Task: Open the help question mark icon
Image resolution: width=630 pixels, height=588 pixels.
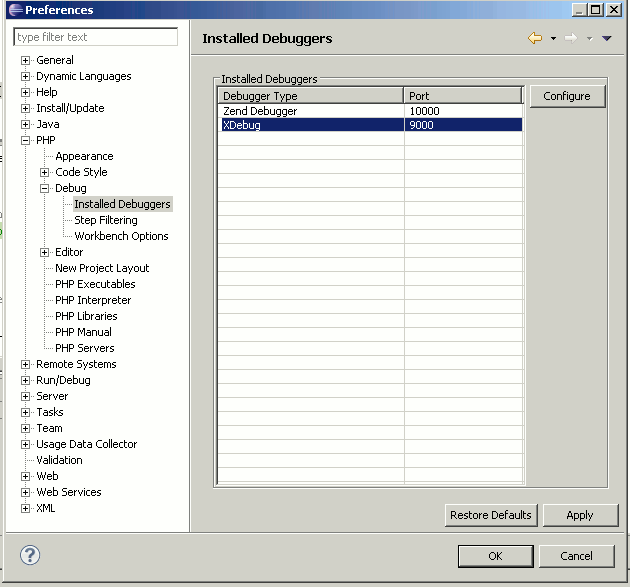Action: click(30, 555)
